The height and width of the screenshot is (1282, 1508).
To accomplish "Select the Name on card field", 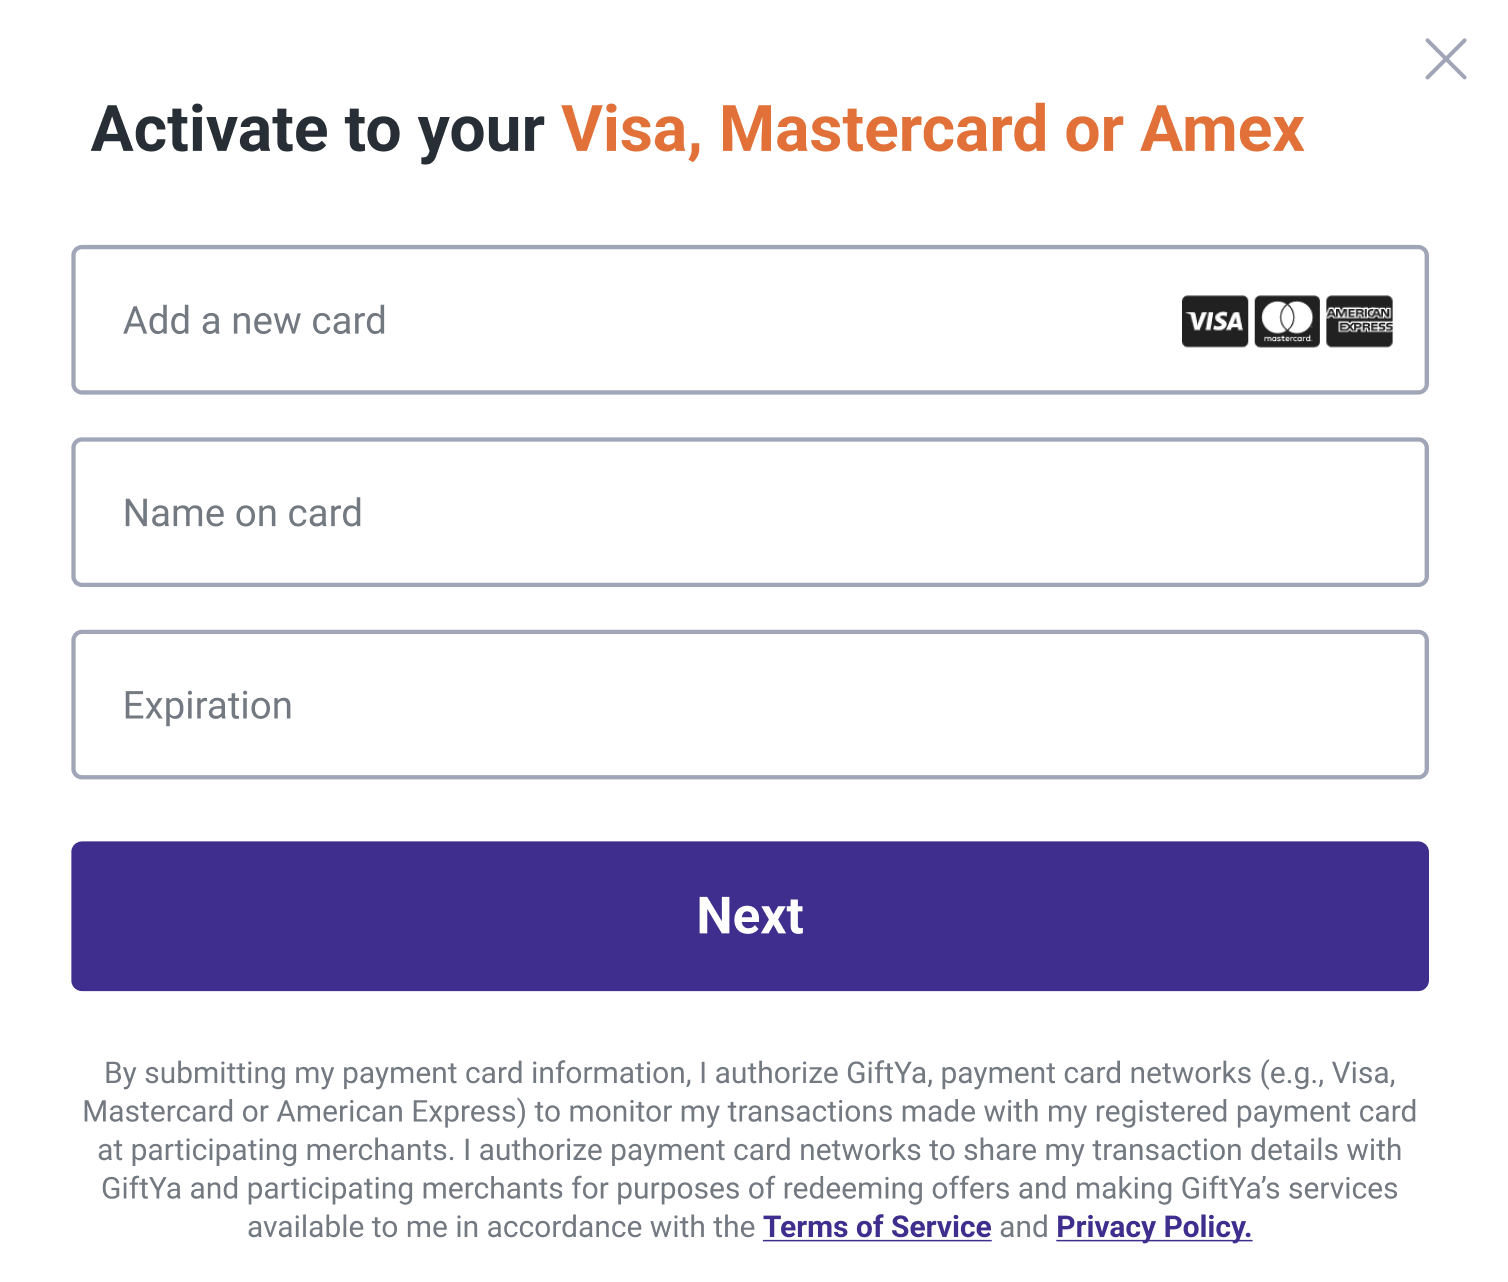I will (750, 512).
